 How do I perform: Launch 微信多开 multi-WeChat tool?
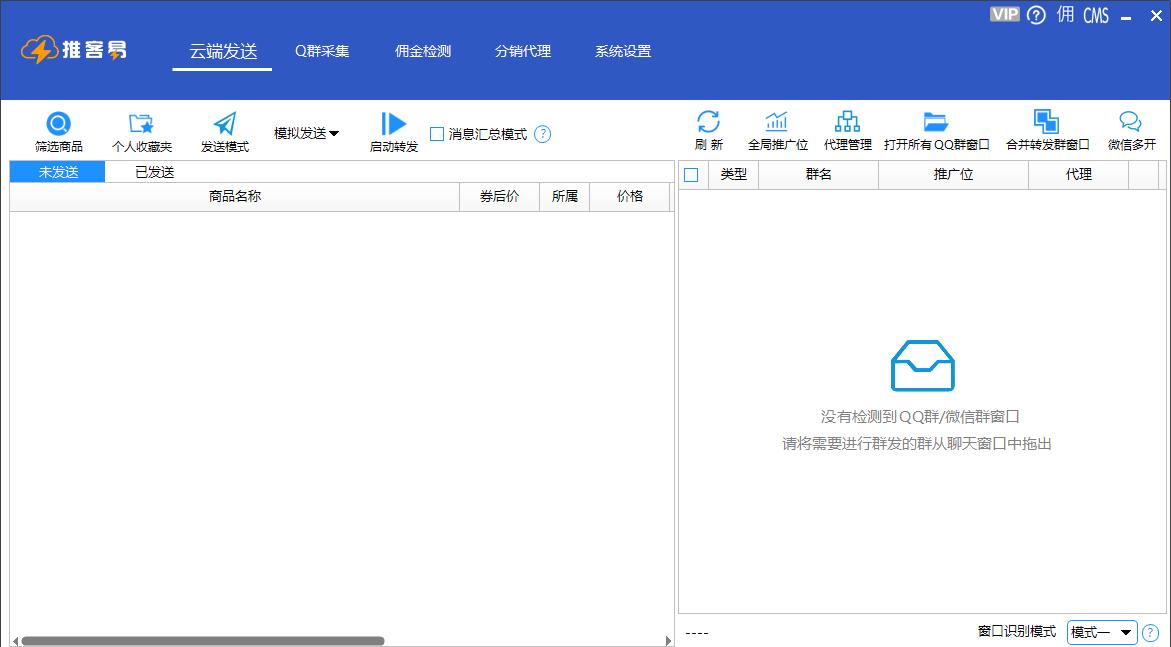coord(1130,122)
